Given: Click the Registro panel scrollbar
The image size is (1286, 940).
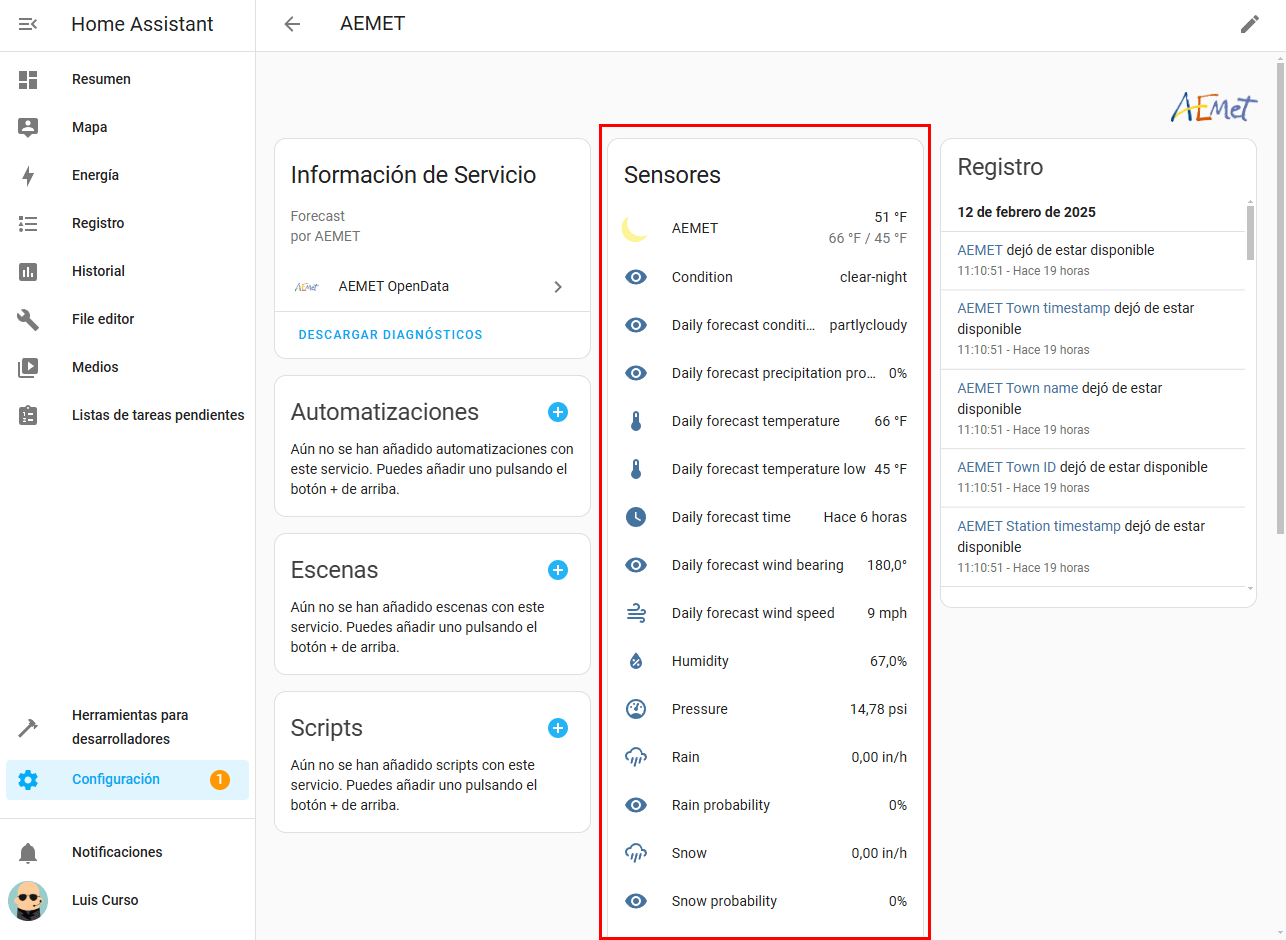Looking at the screenshot, I should pos(1250,231).
